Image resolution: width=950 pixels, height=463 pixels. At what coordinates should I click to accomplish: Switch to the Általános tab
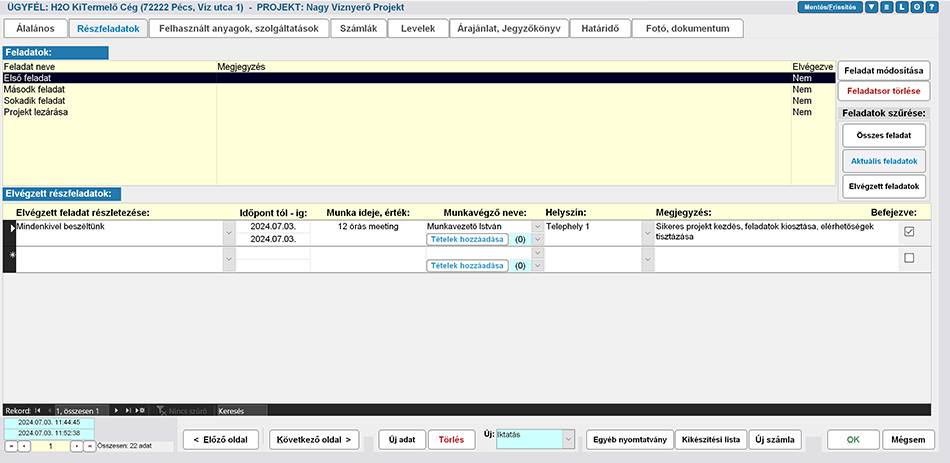(x=35, y=28)
